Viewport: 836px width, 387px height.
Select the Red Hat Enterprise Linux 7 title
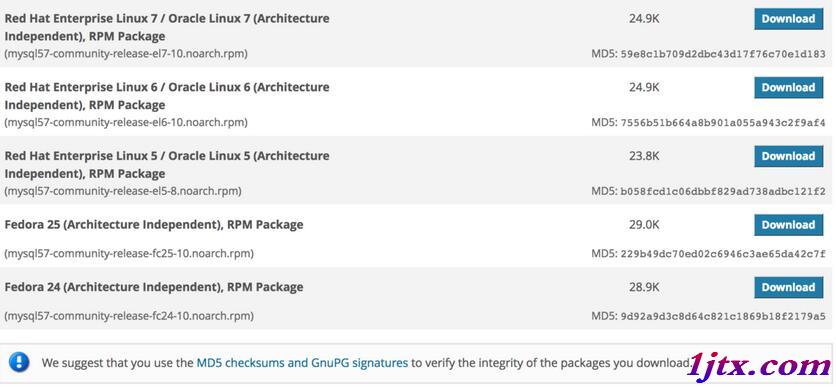click(x=167, y=27)
